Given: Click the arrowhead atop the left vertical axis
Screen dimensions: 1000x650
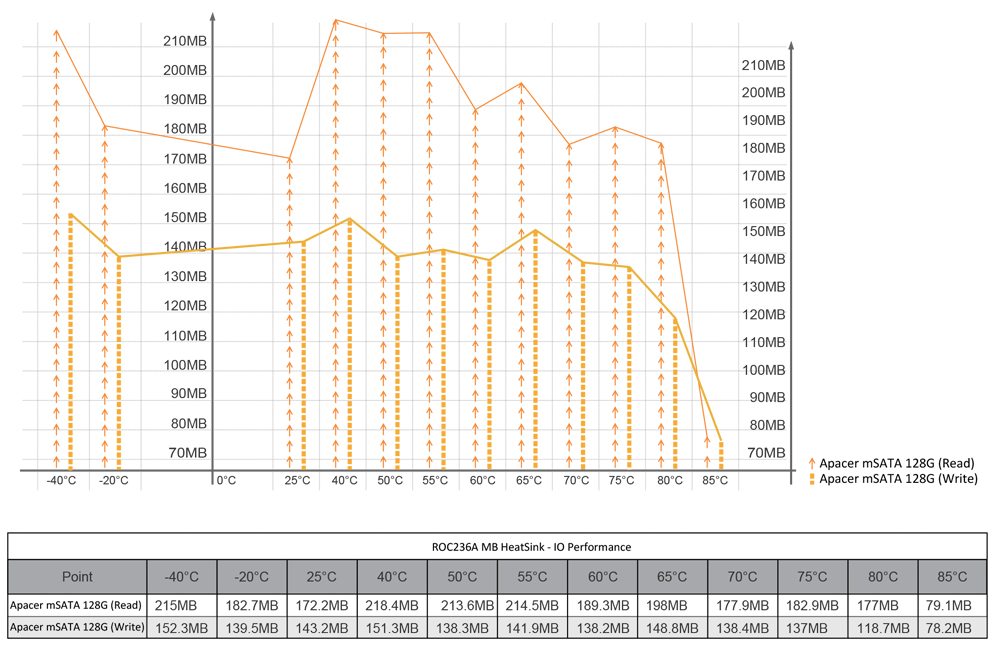Looking at the screenshot, I should pyautogui.click(x=213, y=17).
